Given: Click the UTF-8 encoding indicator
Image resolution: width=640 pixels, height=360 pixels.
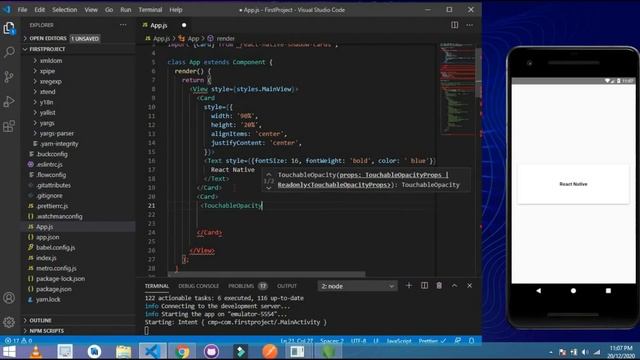Looking at the screenshot, I should pyautogui.click(x=358, y=340).
